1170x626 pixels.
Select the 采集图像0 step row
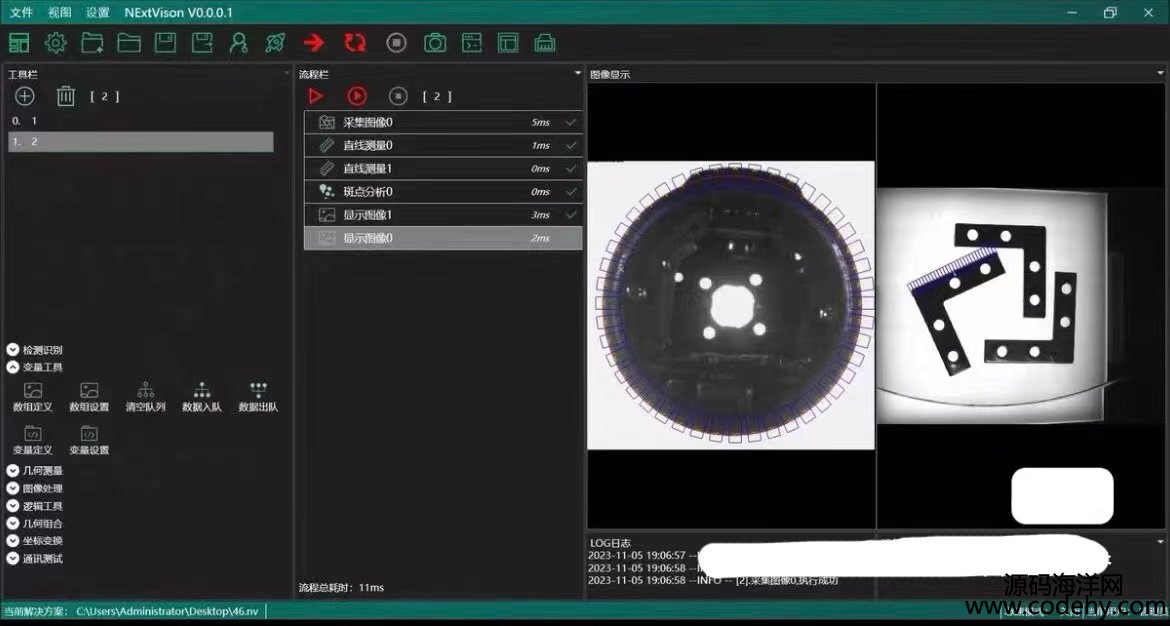[443, 122]
